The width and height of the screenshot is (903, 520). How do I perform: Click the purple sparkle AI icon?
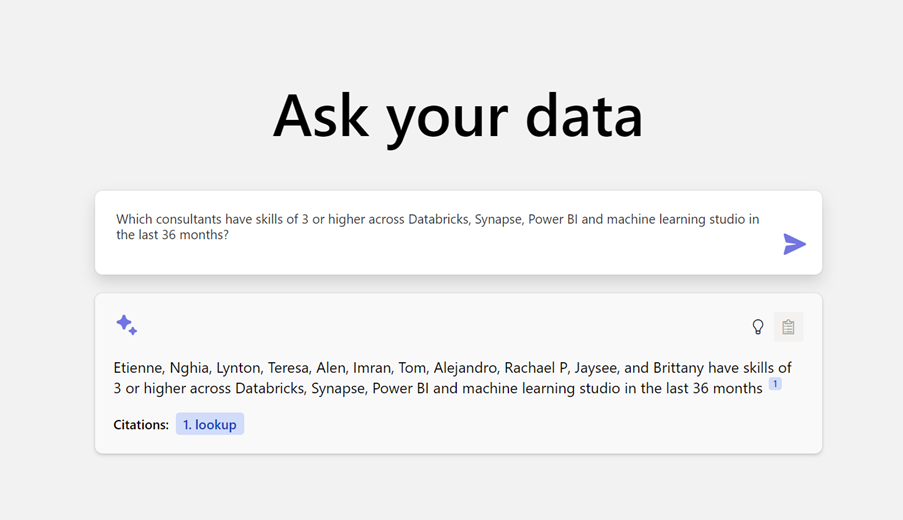pos(127,325)
